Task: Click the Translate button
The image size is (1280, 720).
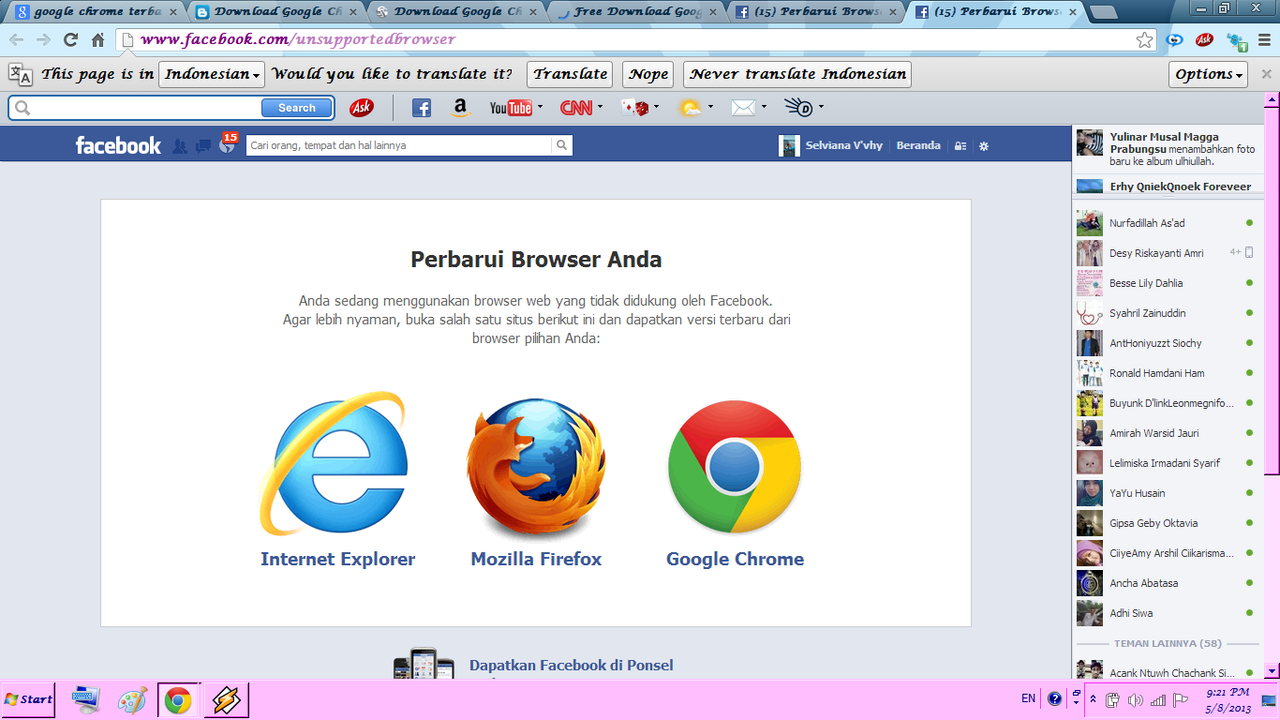Action: pos(571,74)
